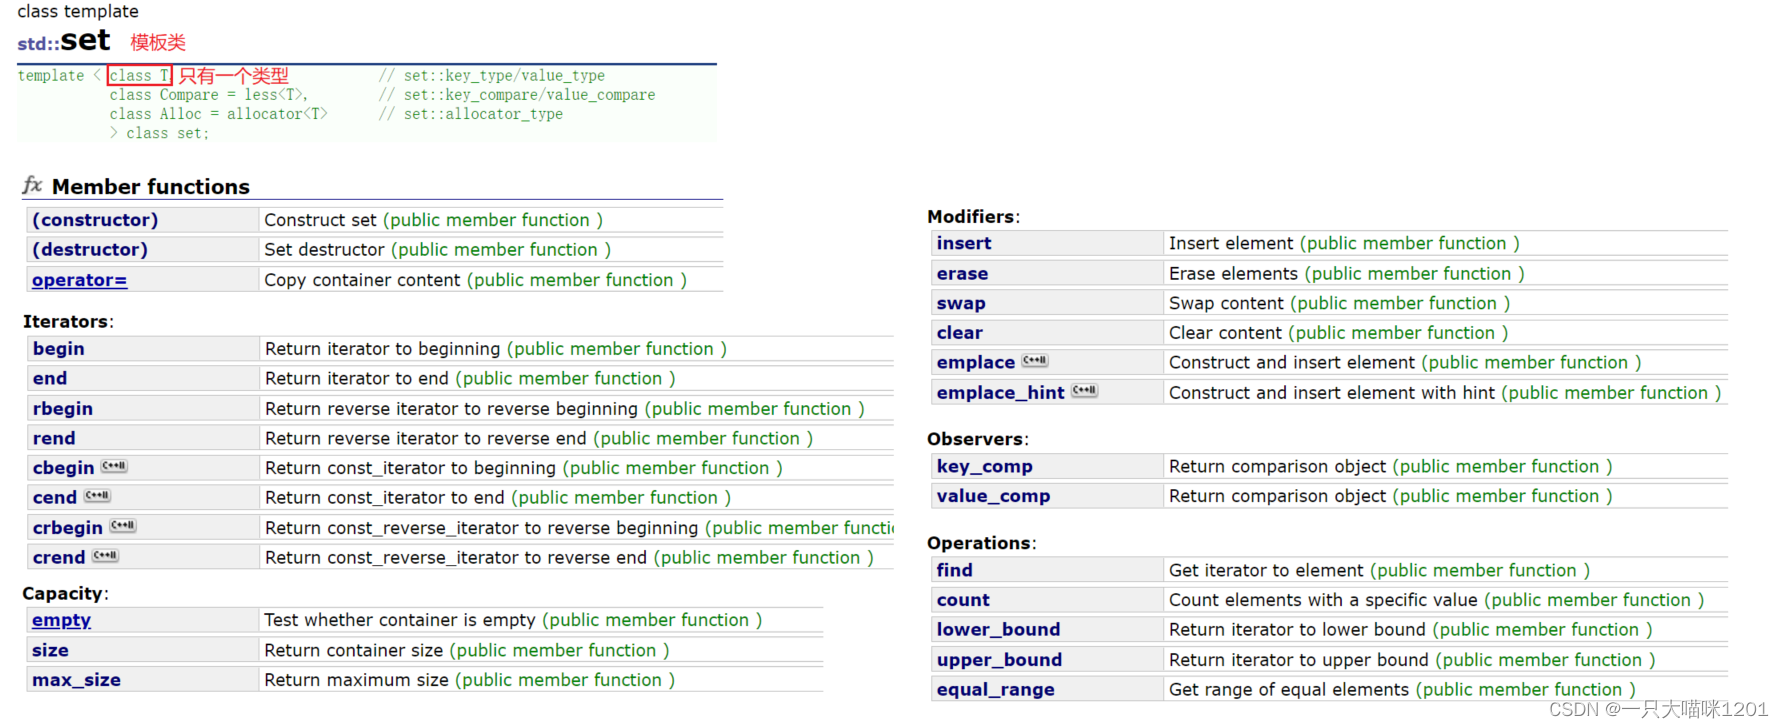
Task: Click the C++11 badge beside cbegin
Action: [x=114, y=466]
